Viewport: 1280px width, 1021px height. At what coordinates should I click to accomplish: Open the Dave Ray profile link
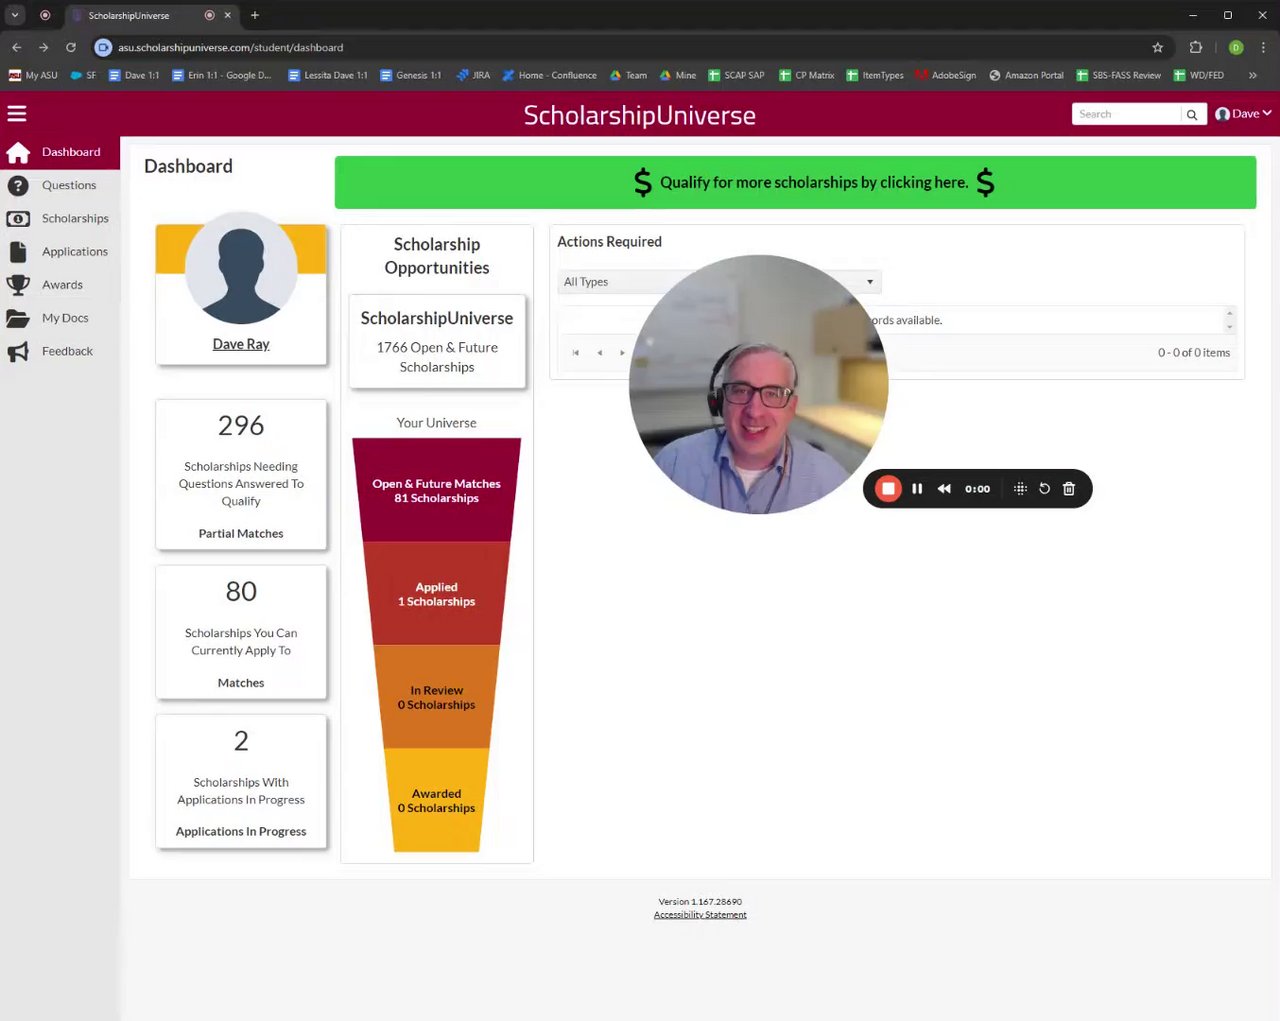click(x=241, y=344)
